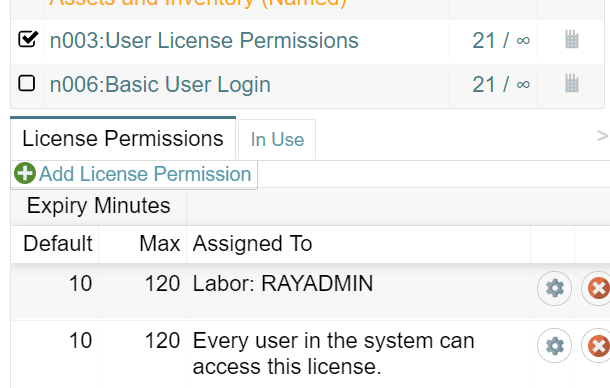Viewport: 610px width, 388px height.
Task: Select the Every user in the system text
Action: point(333,353)
